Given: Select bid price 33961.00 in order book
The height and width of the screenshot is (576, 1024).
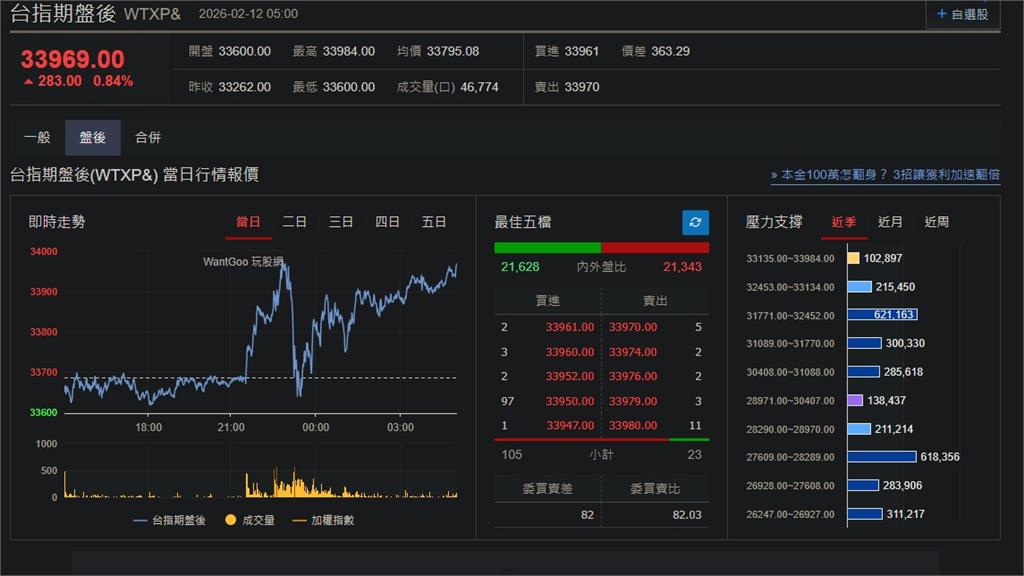Looking at the screenshot, I should (x=570, y=327).
